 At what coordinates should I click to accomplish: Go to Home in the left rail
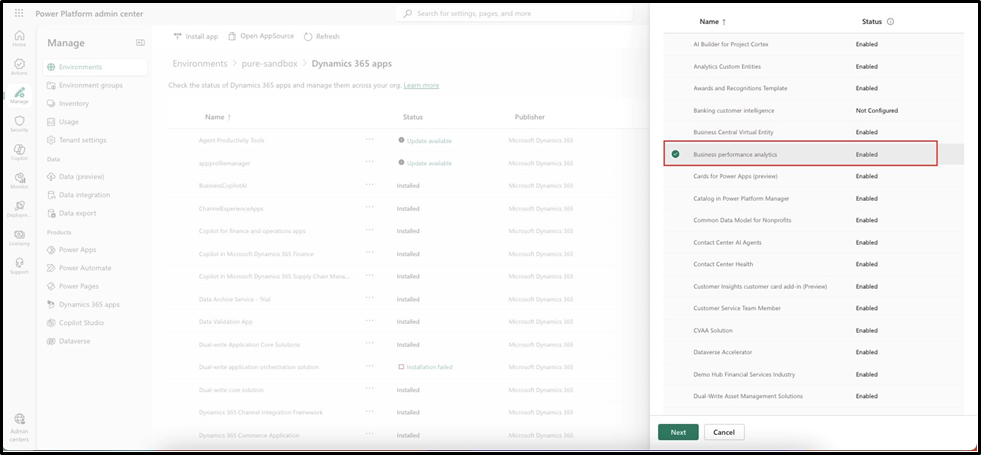tap(19, 38)
